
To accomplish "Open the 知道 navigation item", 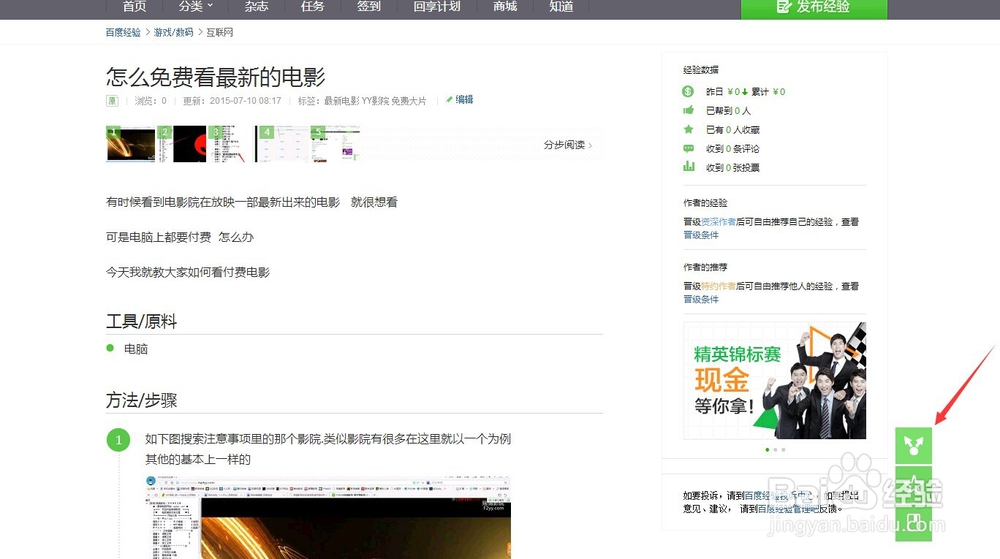I will click(x=561, y=6).
